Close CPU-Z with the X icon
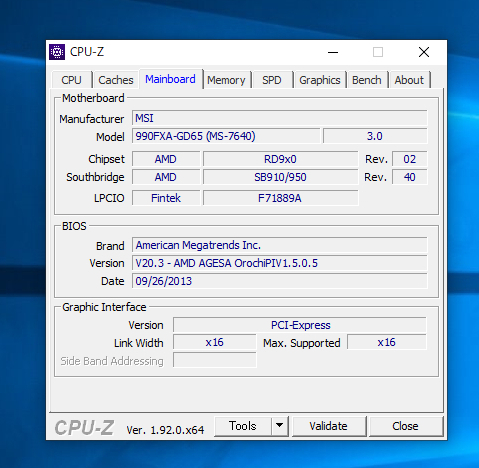This screenshot has width=479, height=468. [x=424, y=52]
